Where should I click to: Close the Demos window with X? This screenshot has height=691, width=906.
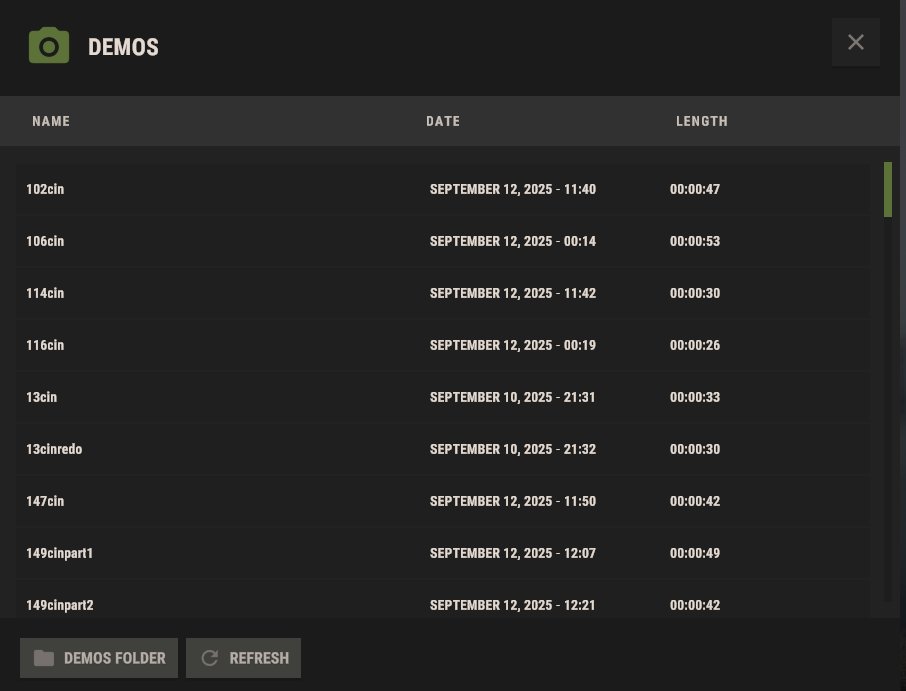pyautogui.click(x=856, y=42)
